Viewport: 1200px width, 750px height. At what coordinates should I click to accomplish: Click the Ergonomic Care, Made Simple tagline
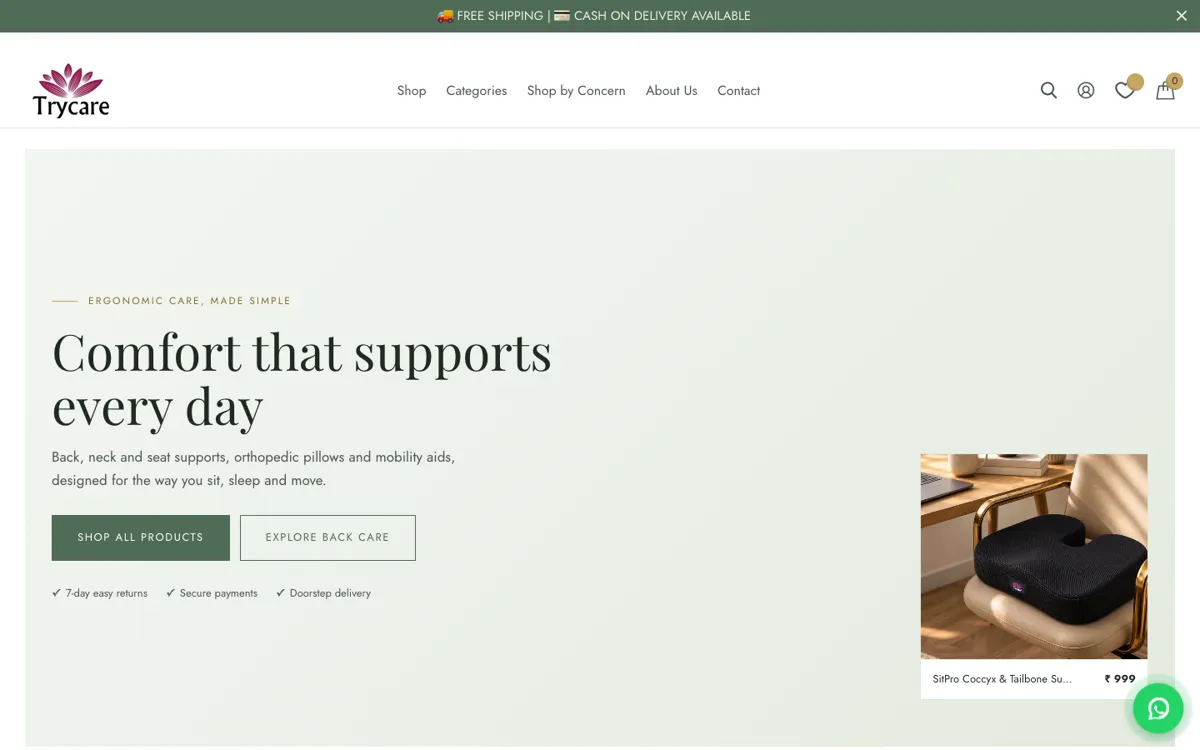pos(189,301)
